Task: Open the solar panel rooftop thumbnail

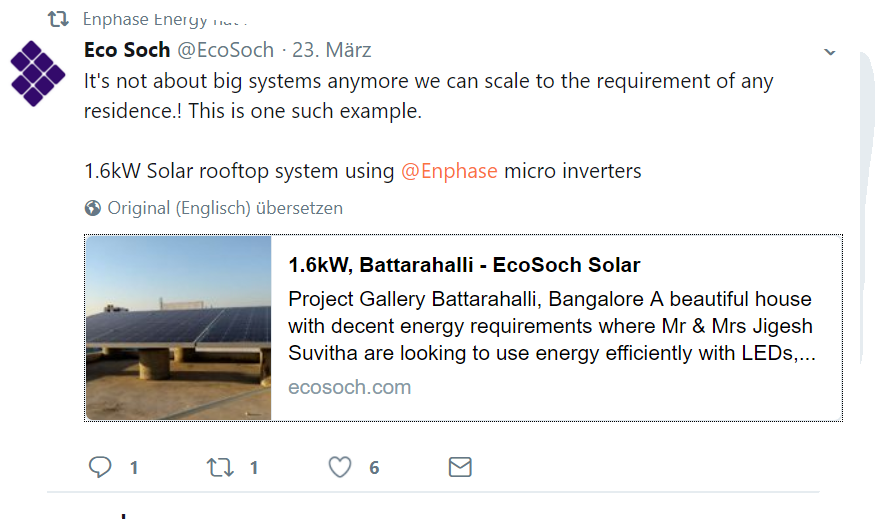Action: pyautogui.click(x=179, y=328)
